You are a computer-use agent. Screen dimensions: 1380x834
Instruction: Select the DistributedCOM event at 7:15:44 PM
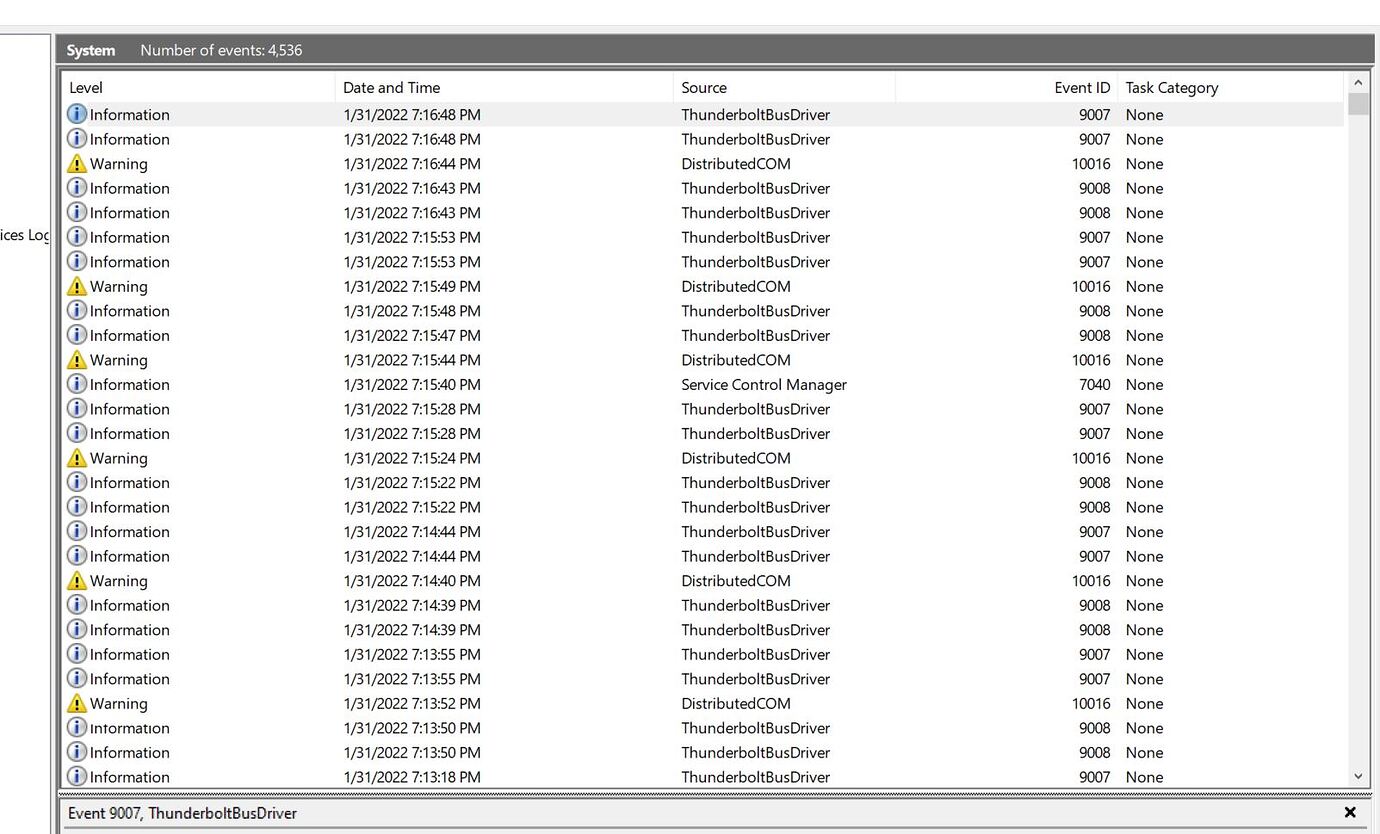(x=500, y=359)
